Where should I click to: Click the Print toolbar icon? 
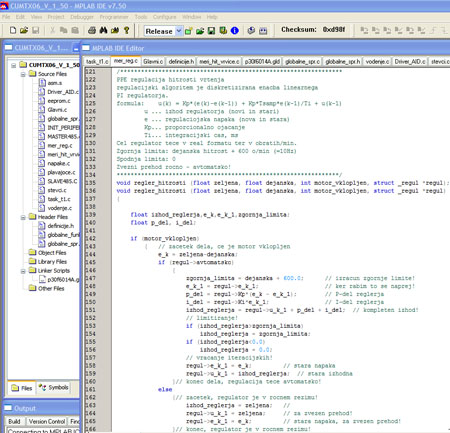tap(92, 30)
